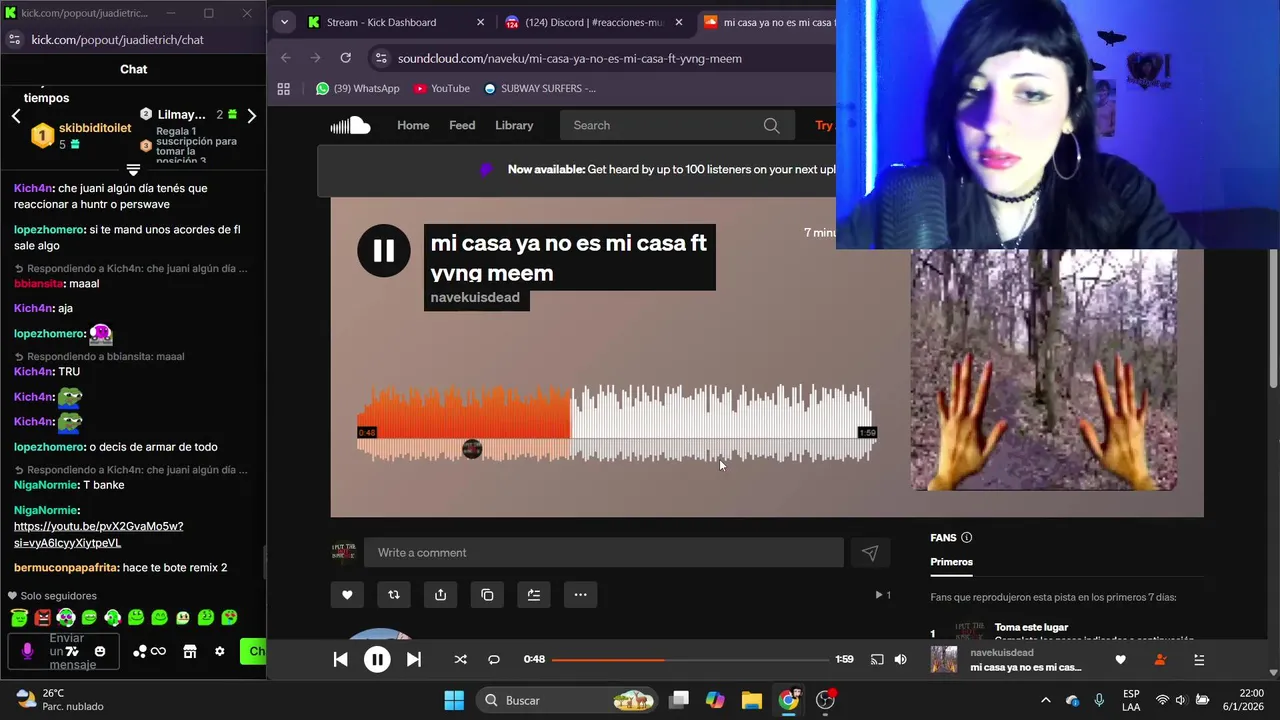Click the FANS info circle icon
This screenshot has height=720, width=1280.
click(966, 538)
